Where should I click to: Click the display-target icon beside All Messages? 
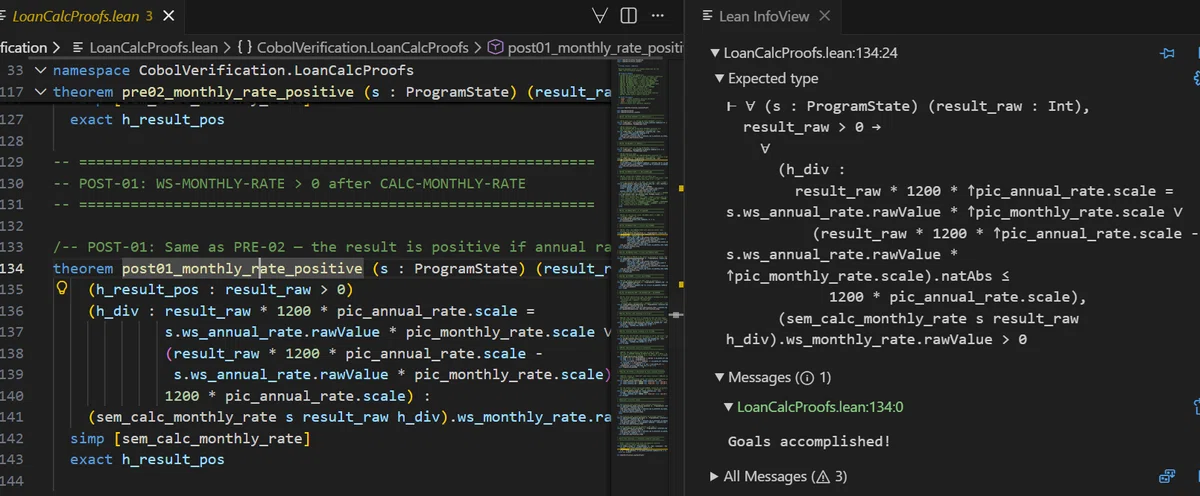coord(1166,476)
